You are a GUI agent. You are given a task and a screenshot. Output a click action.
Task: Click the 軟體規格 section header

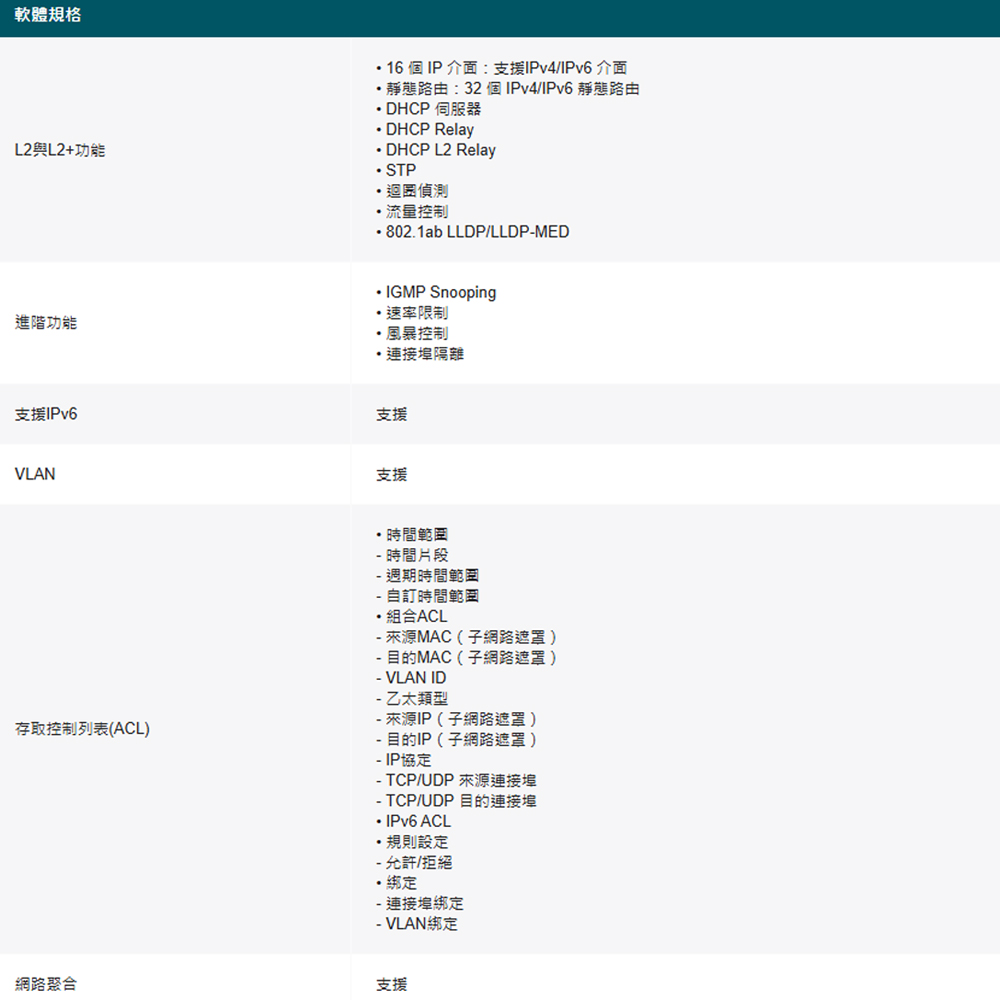pos(48,17)
